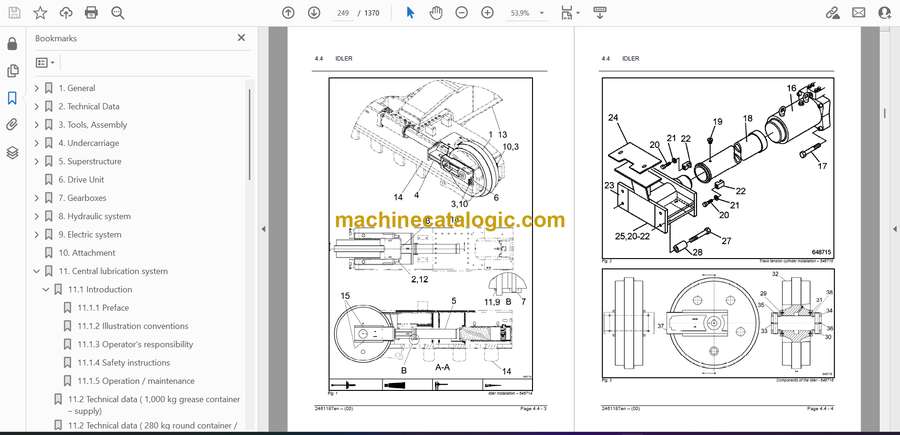Image resolution: width=900 pixels, height=435 pixels.
Task: Star this document as a favorite
Action: tap(40, 13)
